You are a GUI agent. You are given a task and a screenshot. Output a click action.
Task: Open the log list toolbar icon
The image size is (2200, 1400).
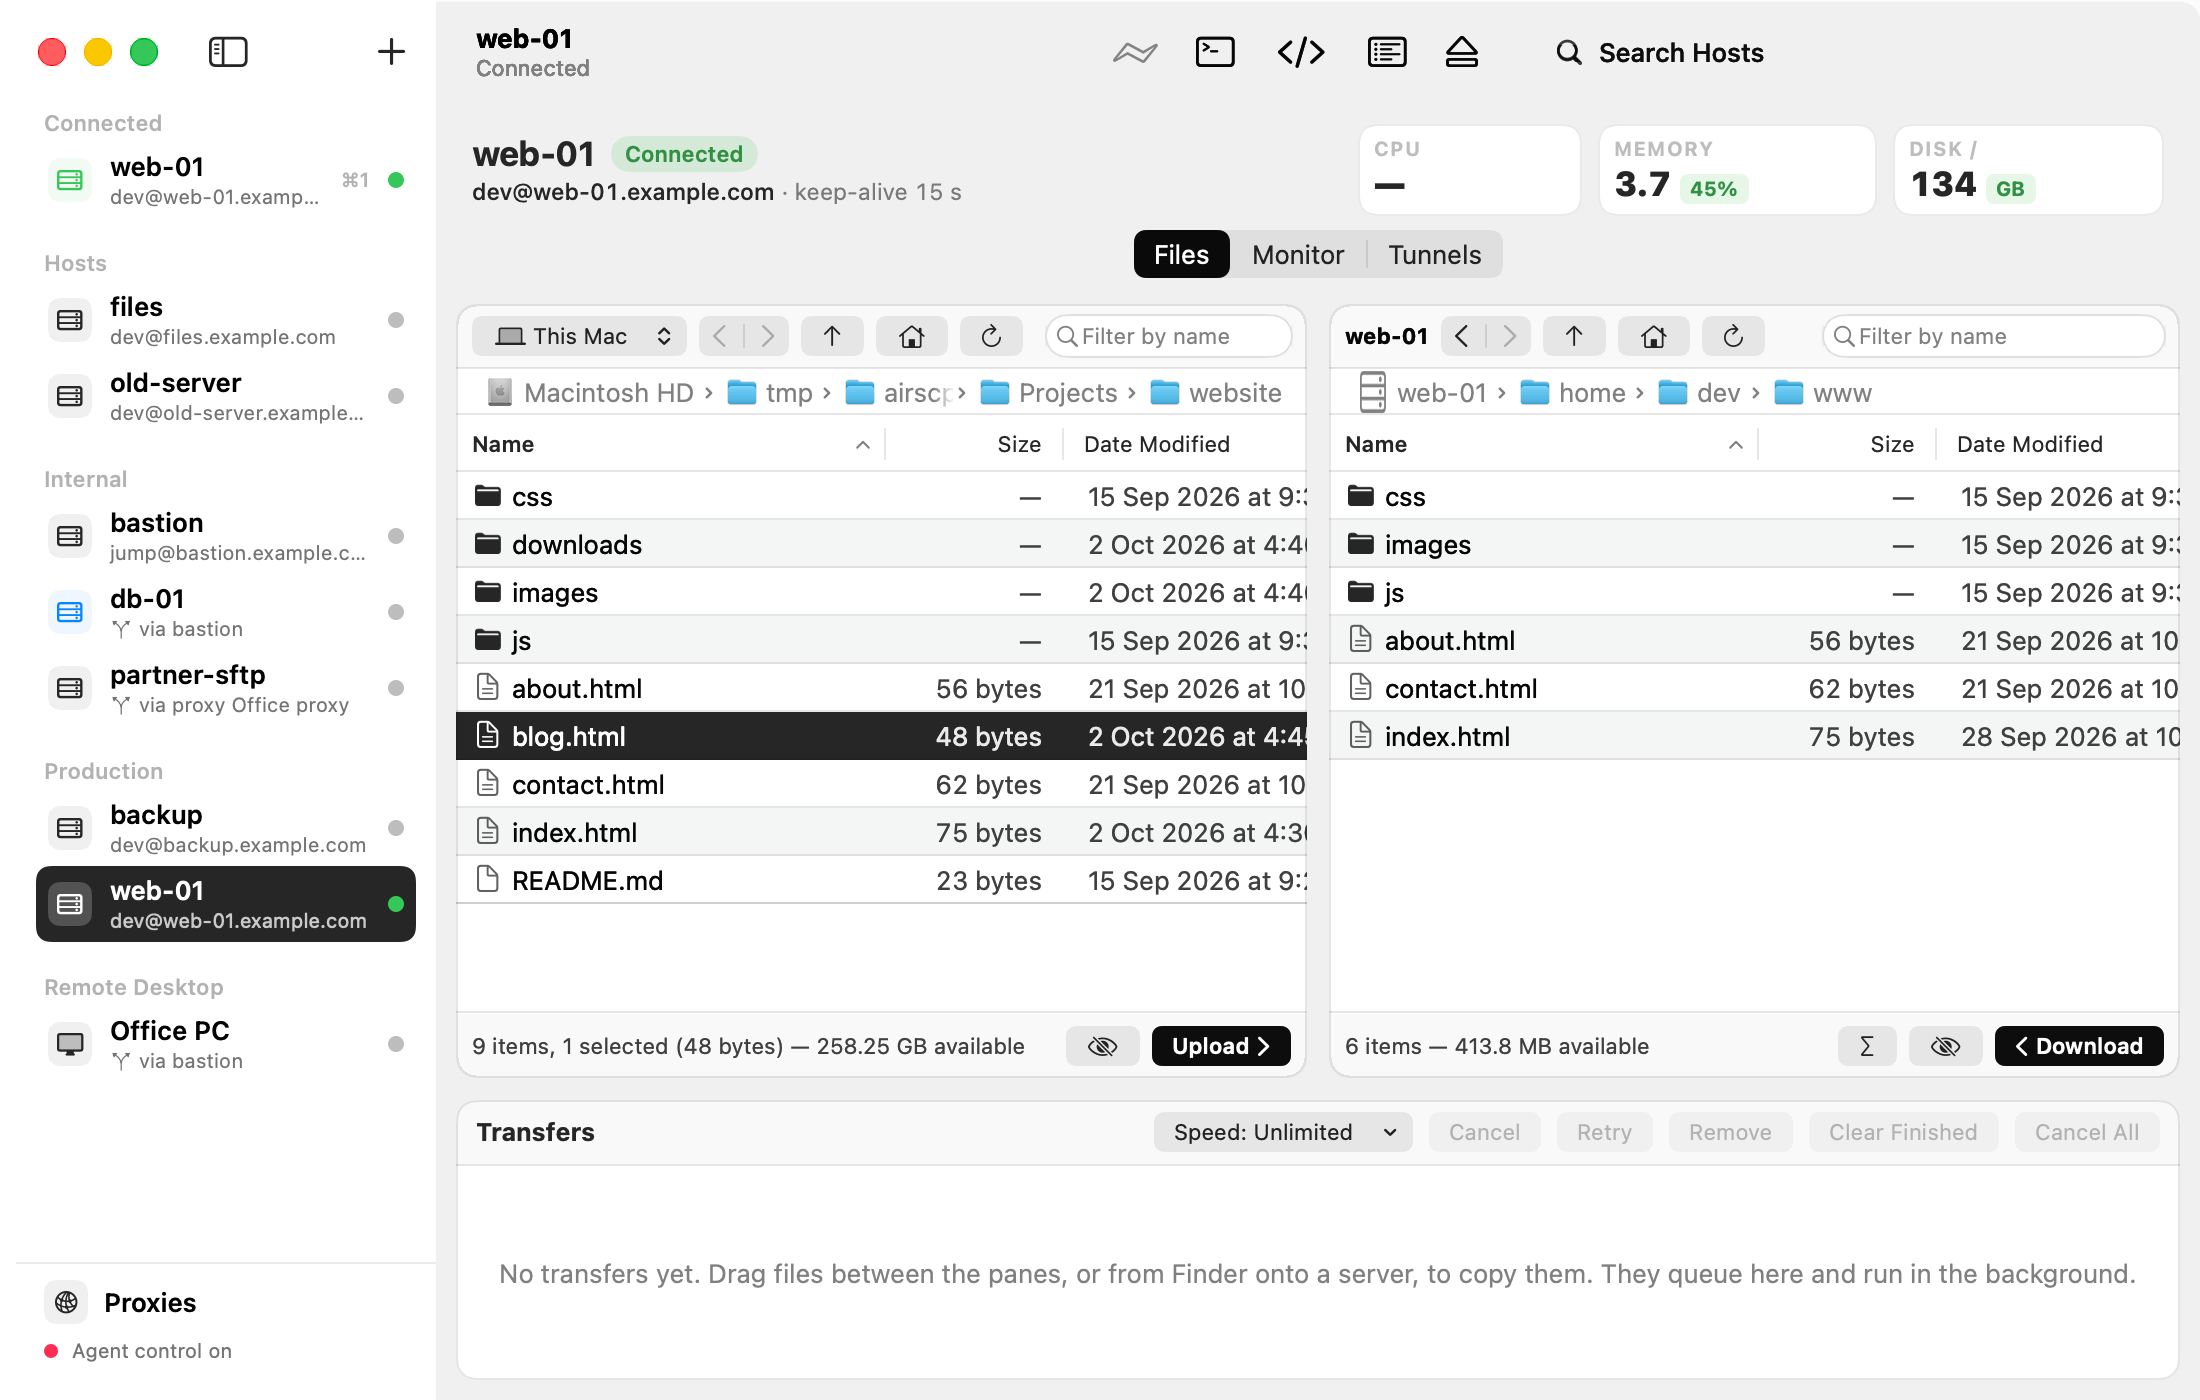[1387, 52]
